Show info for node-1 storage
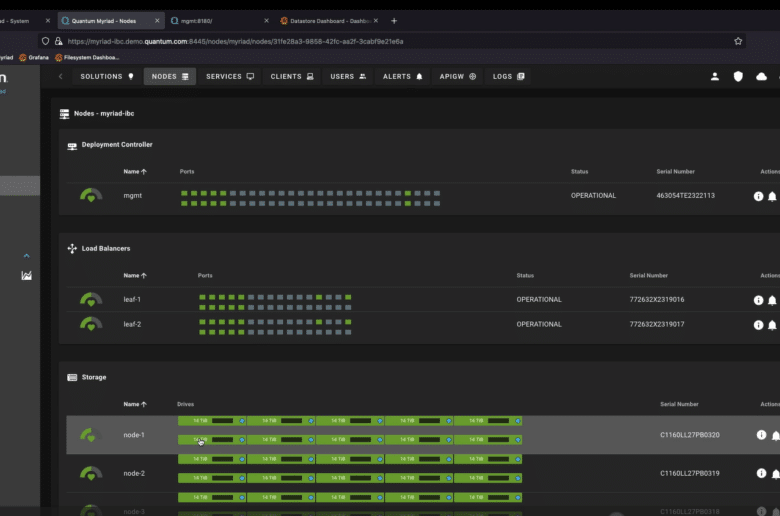The width and height of the screenshot is (780, 516). click(x=761, y=435)
